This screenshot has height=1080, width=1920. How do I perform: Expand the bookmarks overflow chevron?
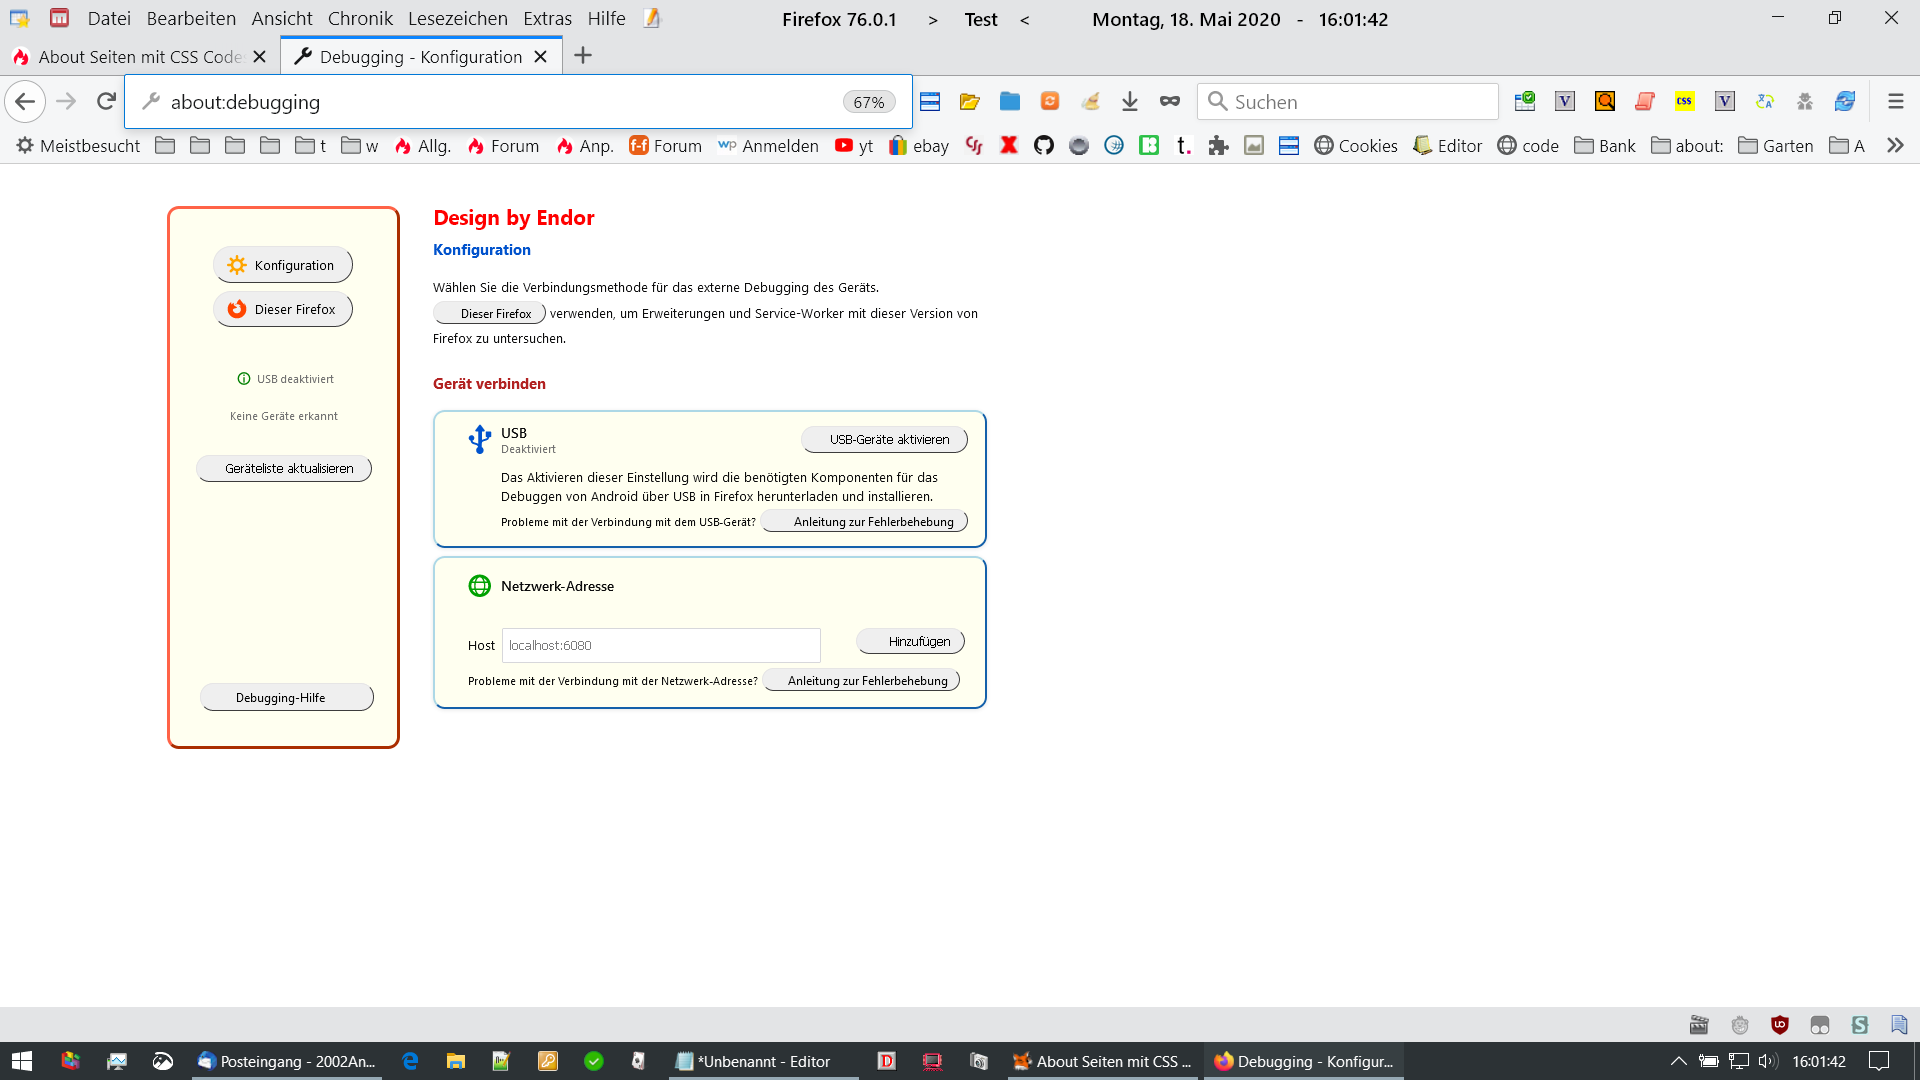pyautogui.click(x=1895, y=146)
